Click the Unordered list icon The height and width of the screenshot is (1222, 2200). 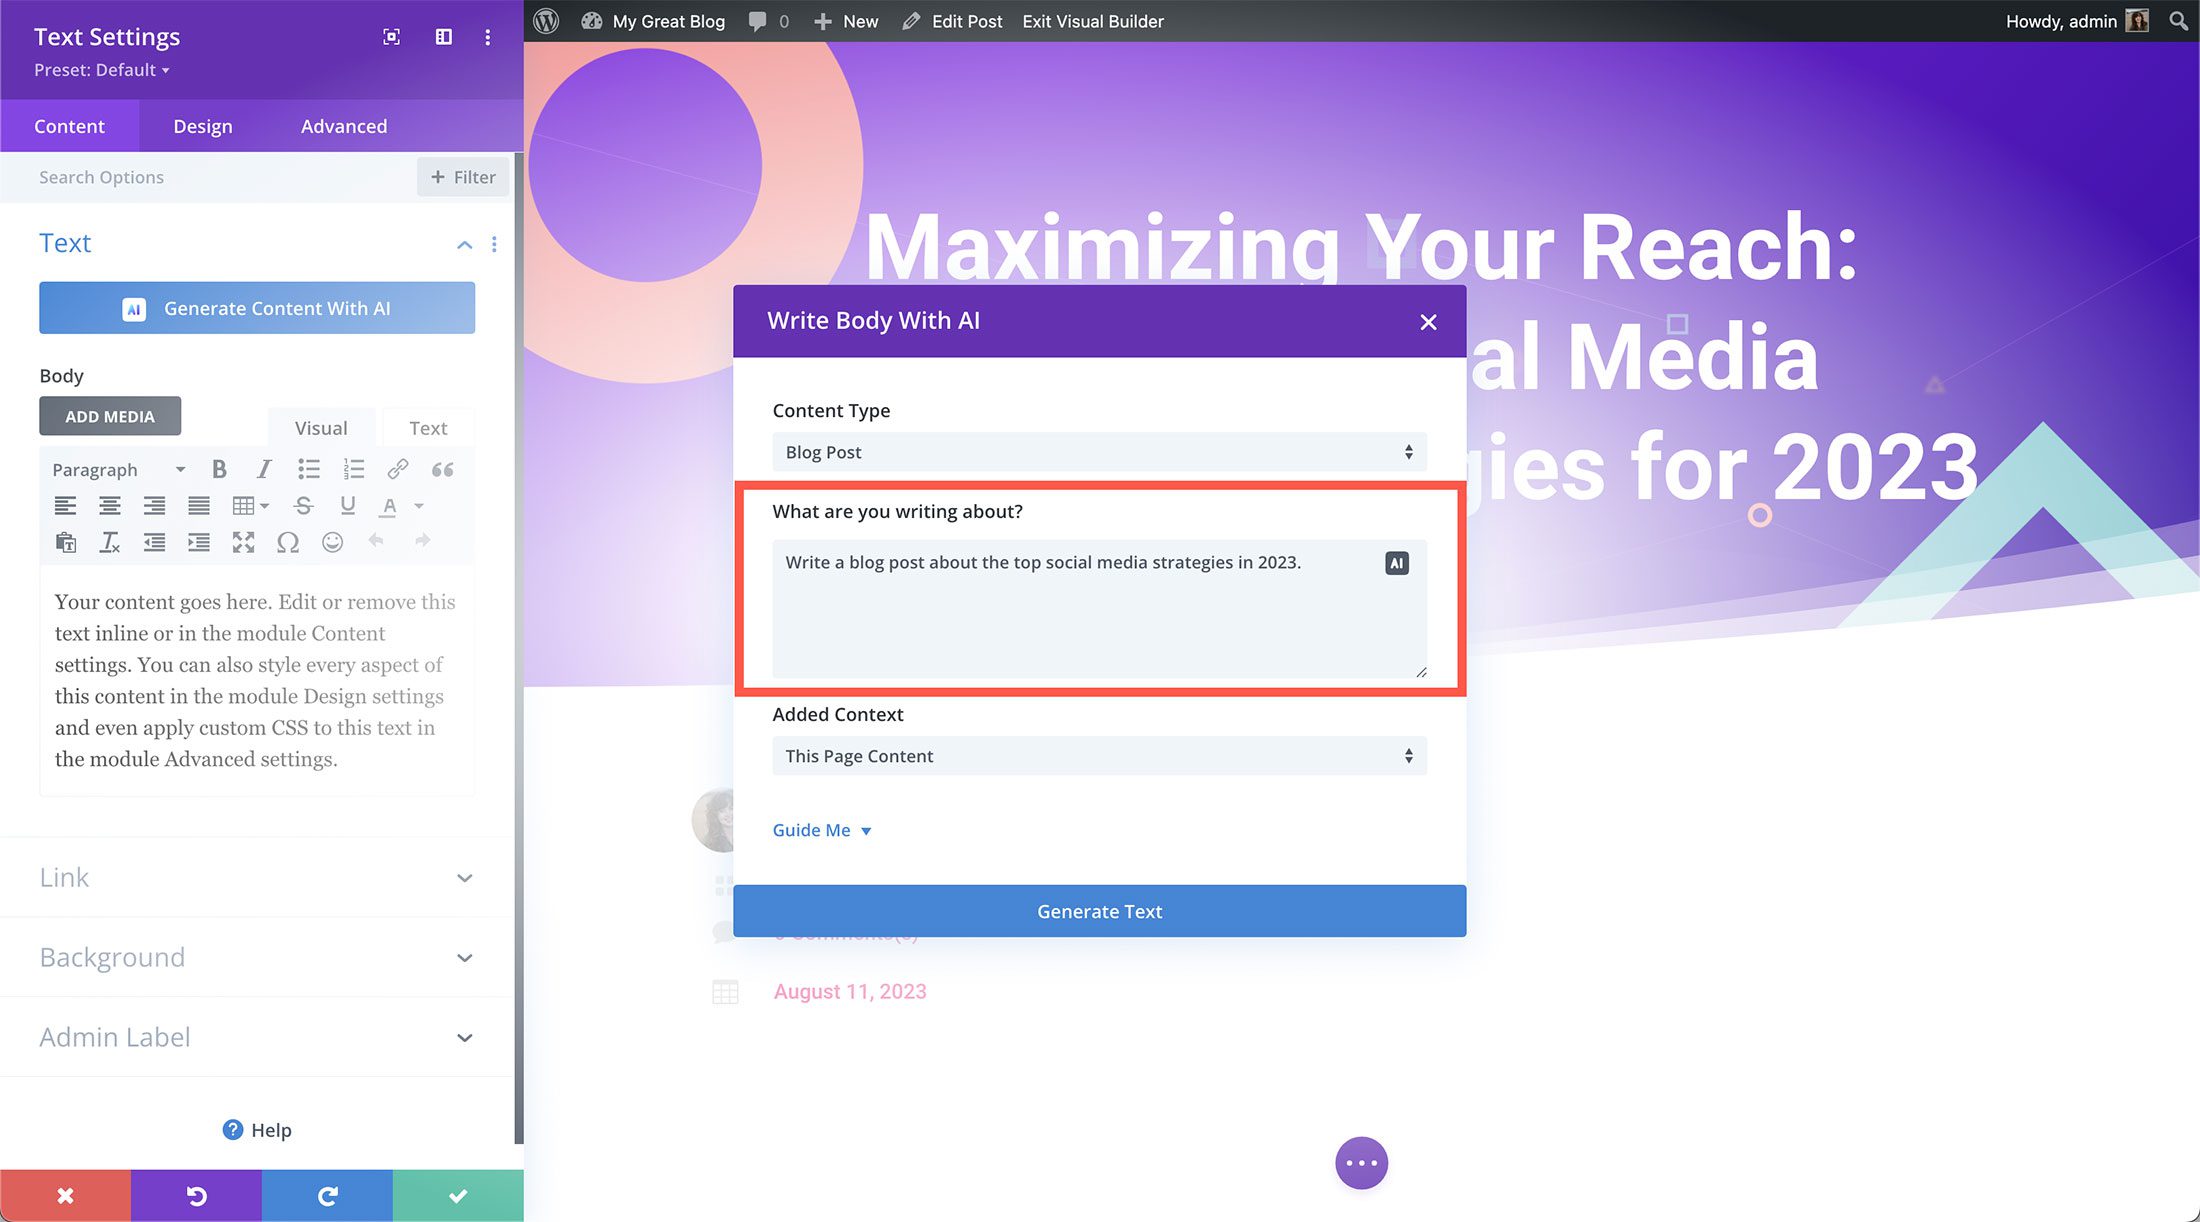[x=307, y=470]
